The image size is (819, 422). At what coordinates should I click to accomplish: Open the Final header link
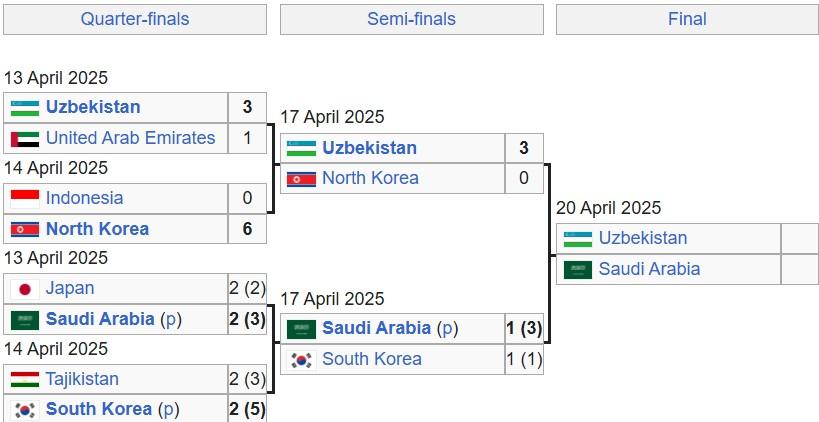(687, 19)
